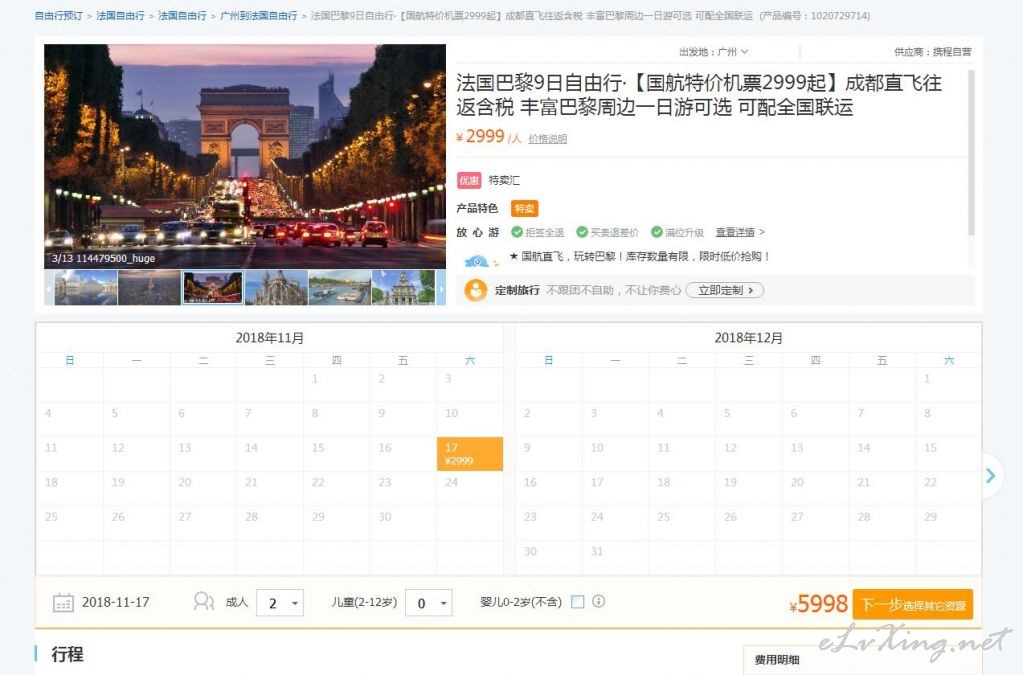1023x675 pixels.
Task: Click the orange 定制旅行 avatar icon
Action: point(476,290)
